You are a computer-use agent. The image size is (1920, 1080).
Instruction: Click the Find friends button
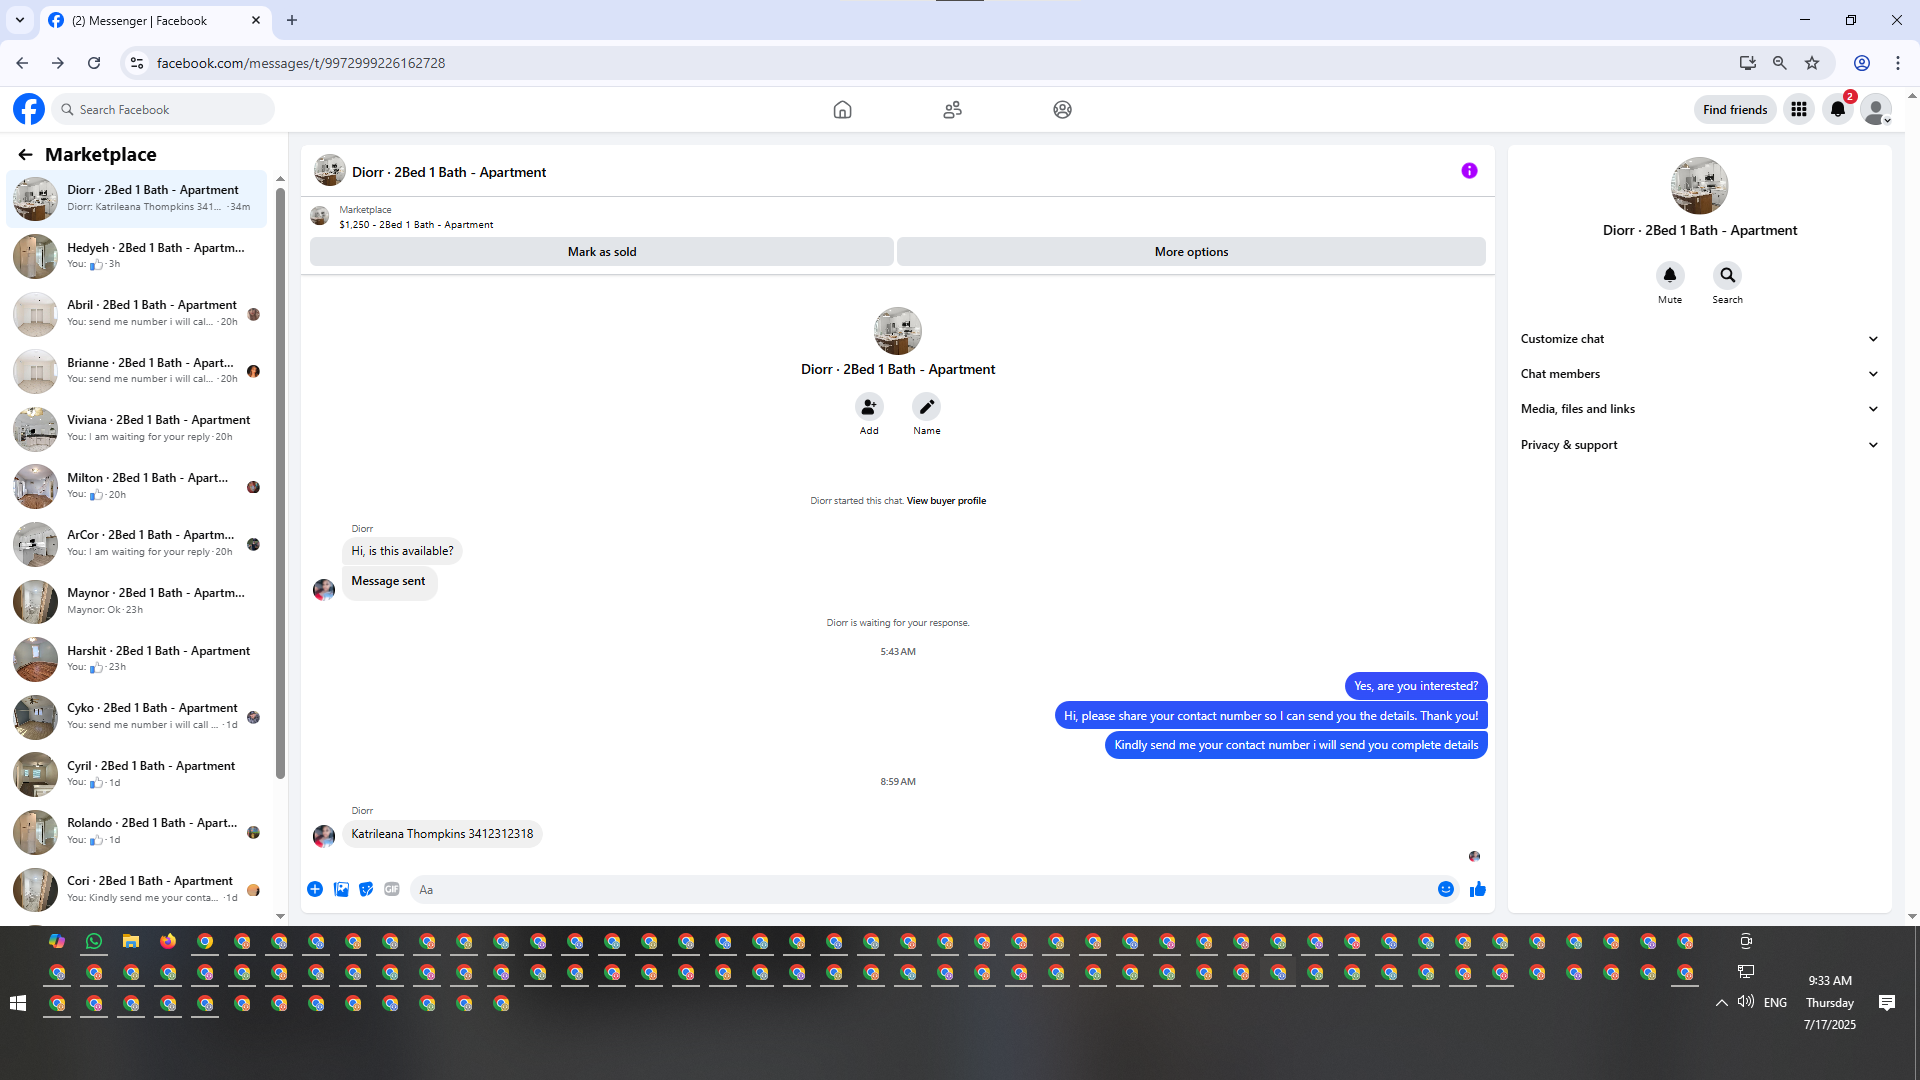1735,110
